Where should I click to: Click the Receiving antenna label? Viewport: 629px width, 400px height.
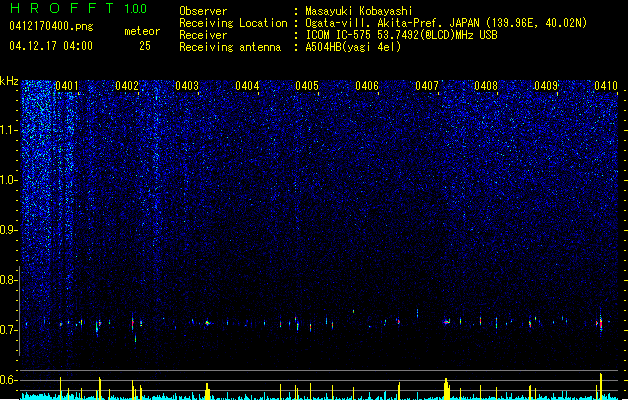230,47
